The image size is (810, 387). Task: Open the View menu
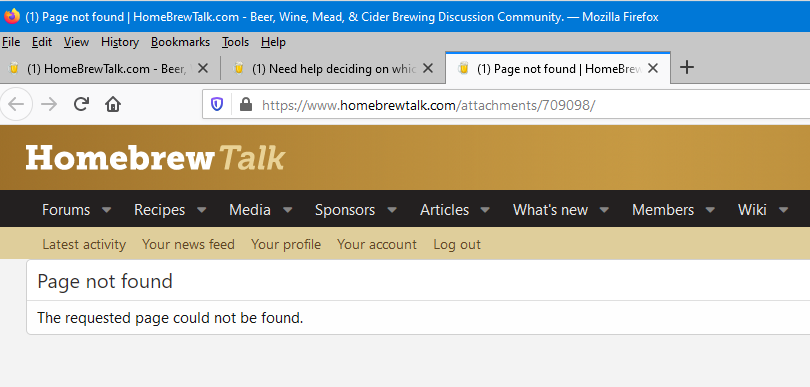[76, 42]
